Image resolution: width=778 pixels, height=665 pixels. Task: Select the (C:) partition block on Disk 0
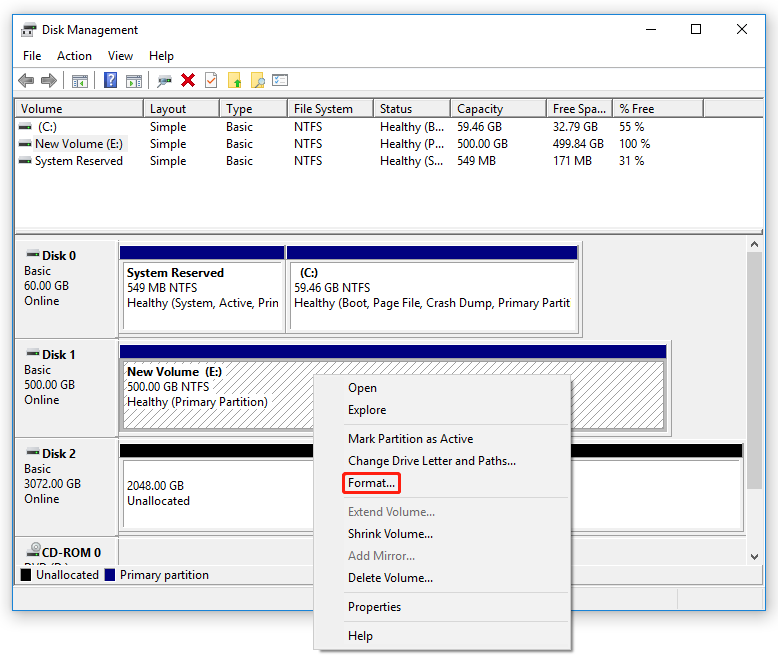tap(432, 289)
